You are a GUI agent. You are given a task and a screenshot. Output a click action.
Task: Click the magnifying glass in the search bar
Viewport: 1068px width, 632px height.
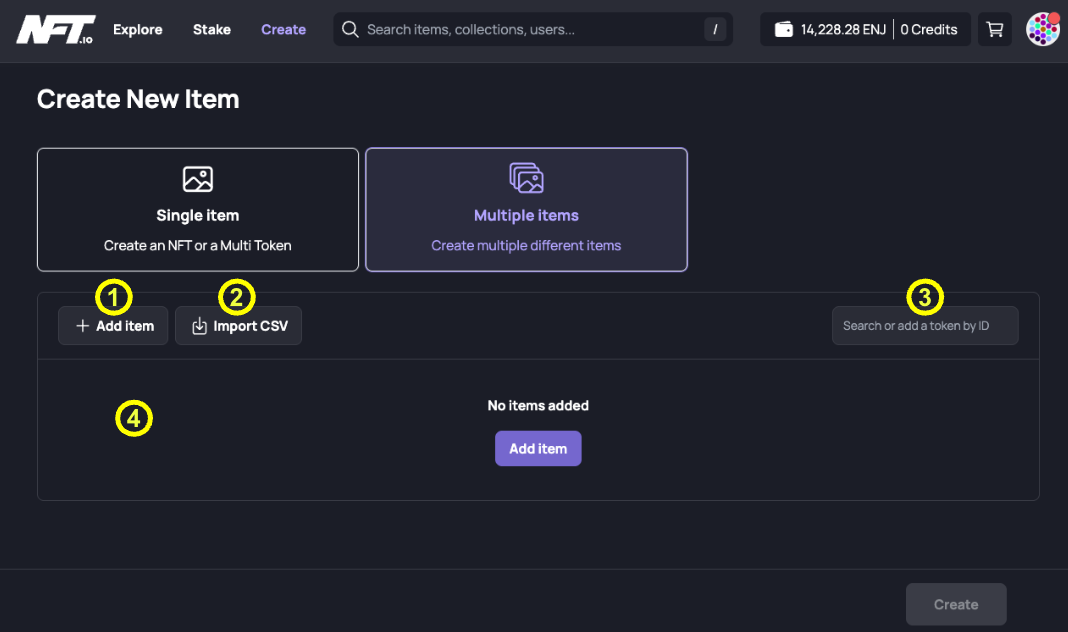pos(350,29)
